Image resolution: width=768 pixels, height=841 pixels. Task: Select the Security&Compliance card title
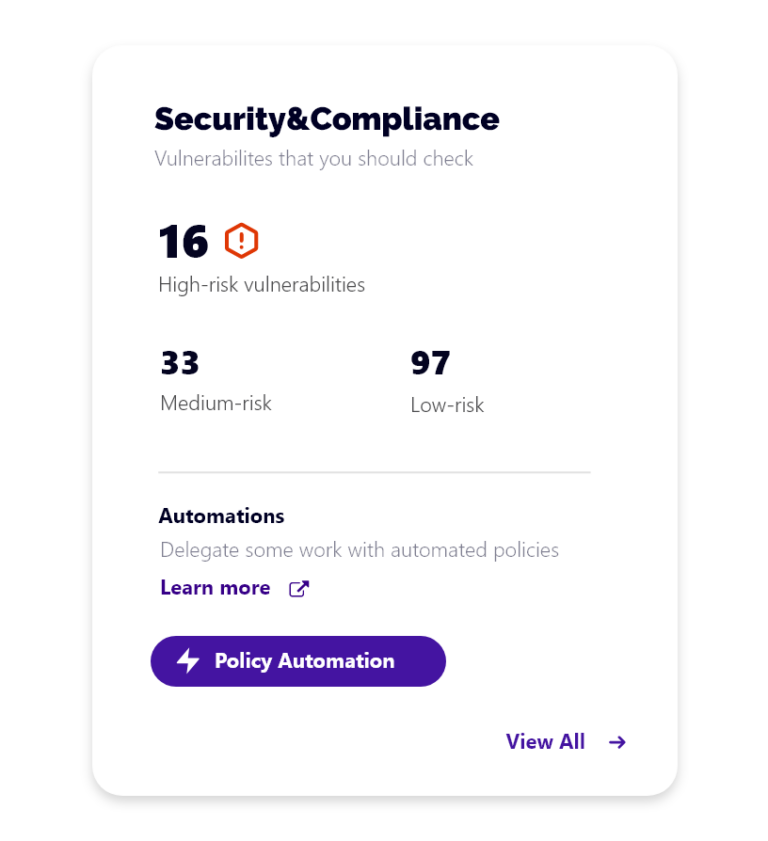[x=326, y=119]
